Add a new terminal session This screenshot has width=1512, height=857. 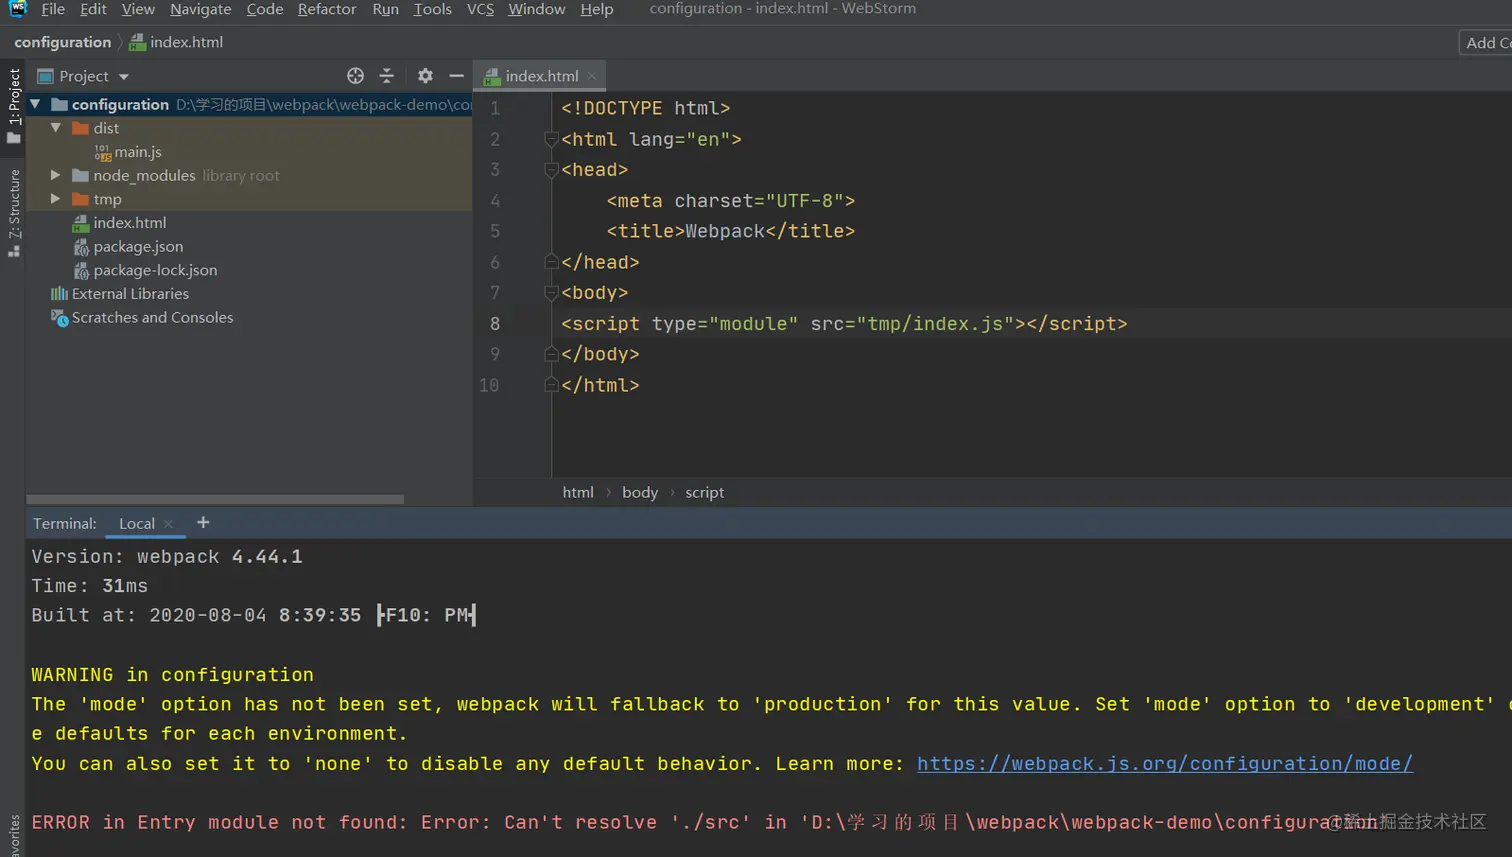pyautogui.click(x=203, y=522)
